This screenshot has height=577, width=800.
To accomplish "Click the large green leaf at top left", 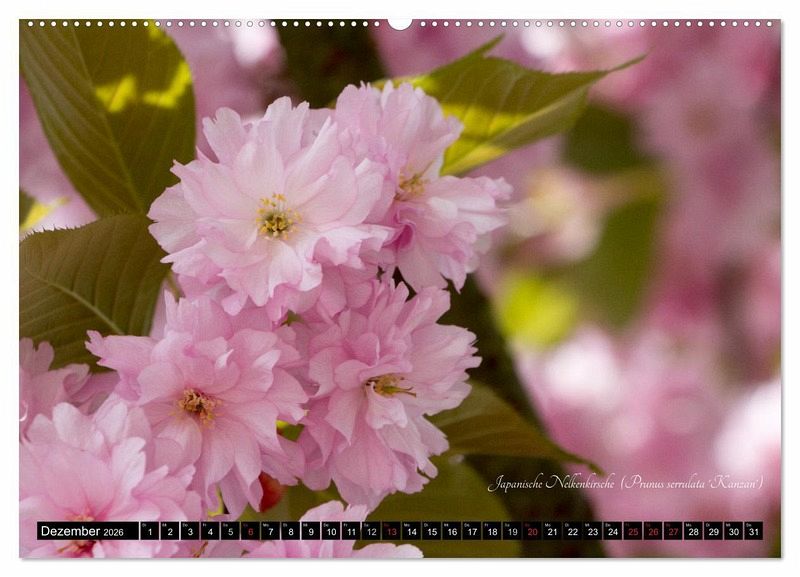I will [110, 110].
